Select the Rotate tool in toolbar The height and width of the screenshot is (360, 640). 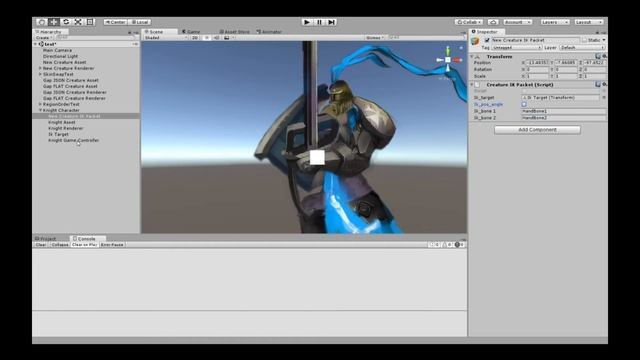pyautogui.click(x=66, y=22)
